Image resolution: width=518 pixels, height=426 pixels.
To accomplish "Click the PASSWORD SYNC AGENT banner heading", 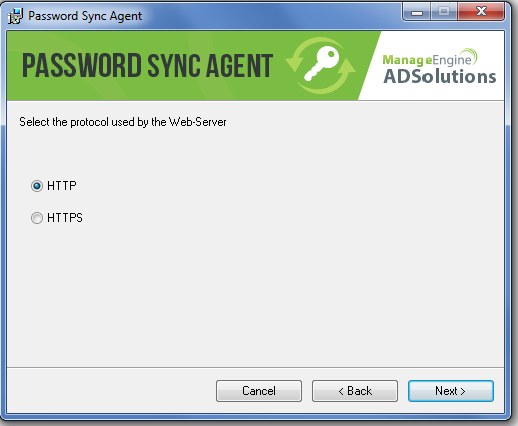I will pyautogui.click(x=148, y=66).
